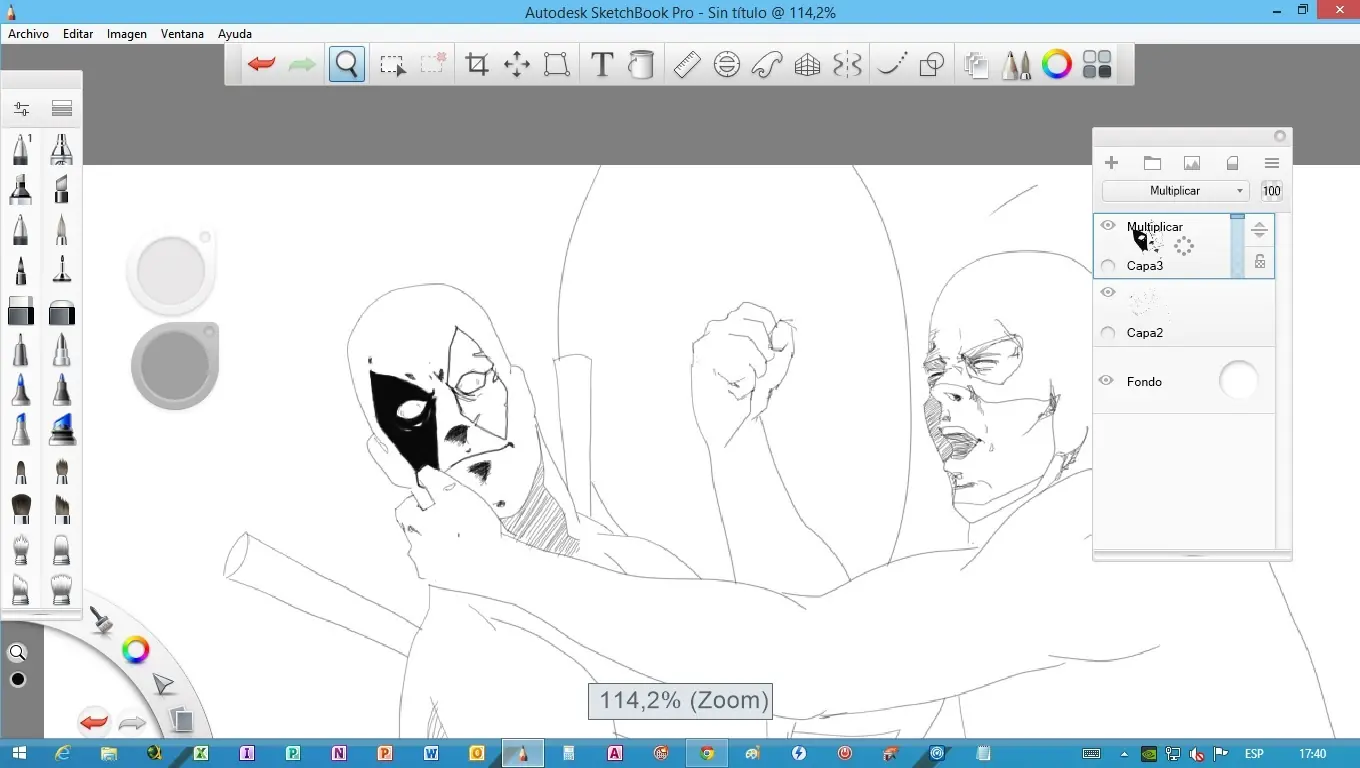
Task: Open the Imagen menu
Action: pos(127,34)
